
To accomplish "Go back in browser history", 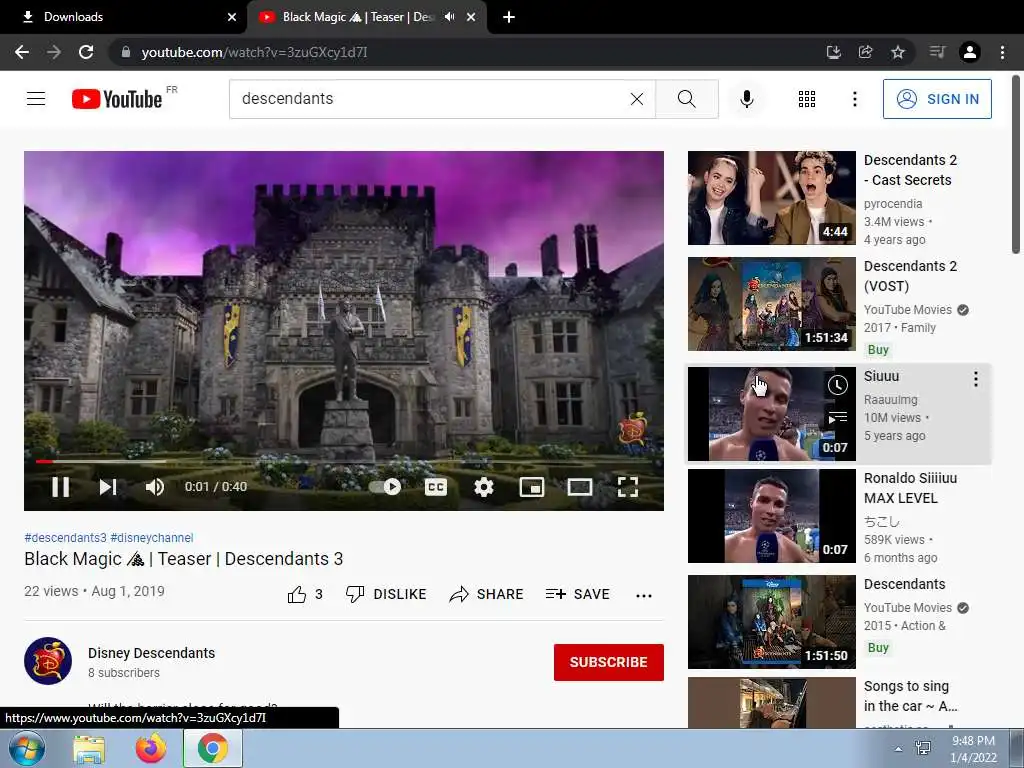I will pos(22,52).
